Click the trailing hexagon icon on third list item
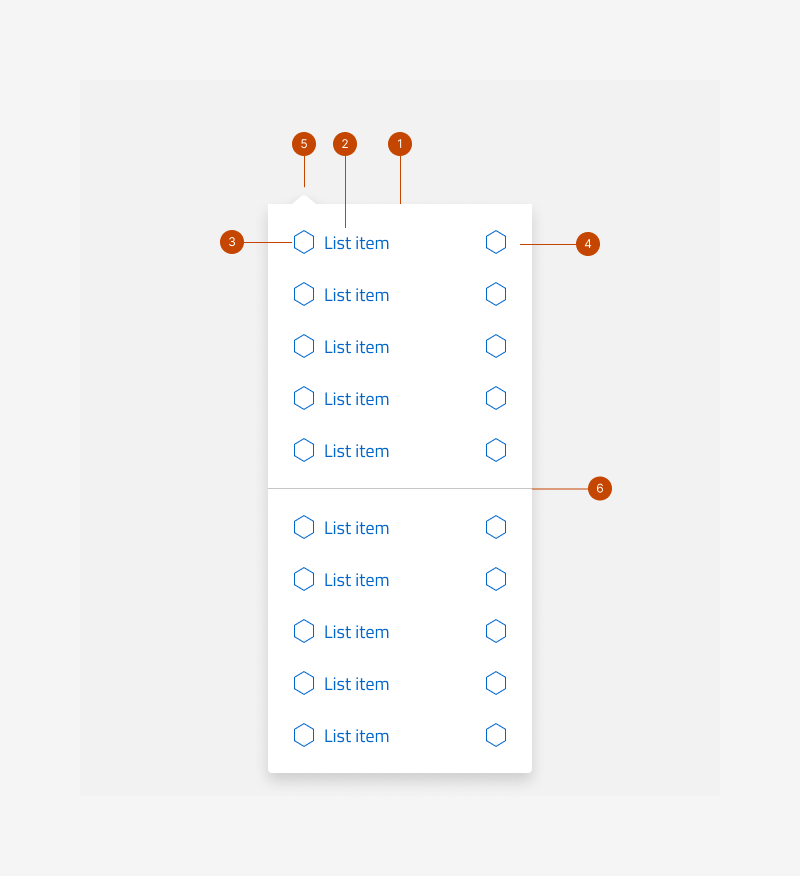 pos(496,345)
